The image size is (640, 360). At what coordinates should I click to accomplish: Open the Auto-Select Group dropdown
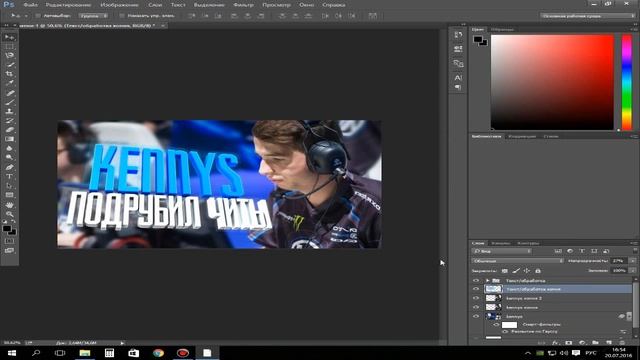[x=93, y=16]
